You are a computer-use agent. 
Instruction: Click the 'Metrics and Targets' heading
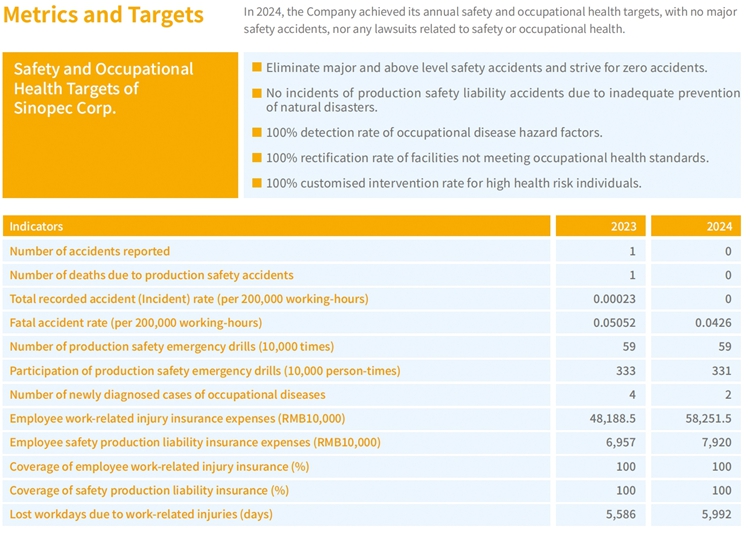click(104, 16)
